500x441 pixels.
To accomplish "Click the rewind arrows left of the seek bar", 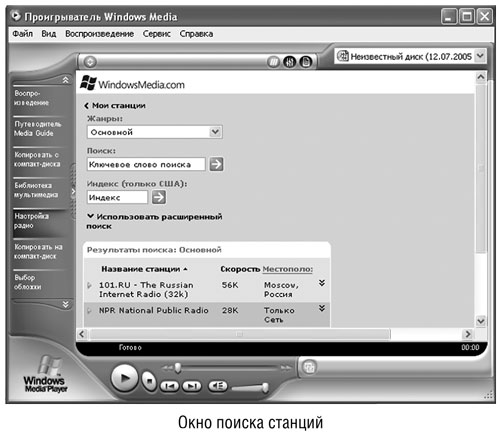I will (x=167, y=368).
